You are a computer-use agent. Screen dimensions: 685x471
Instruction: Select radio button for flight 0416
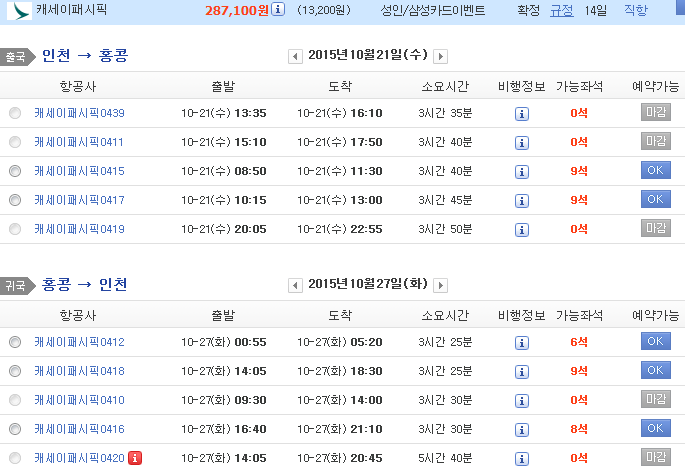click(x=15, y=429)
